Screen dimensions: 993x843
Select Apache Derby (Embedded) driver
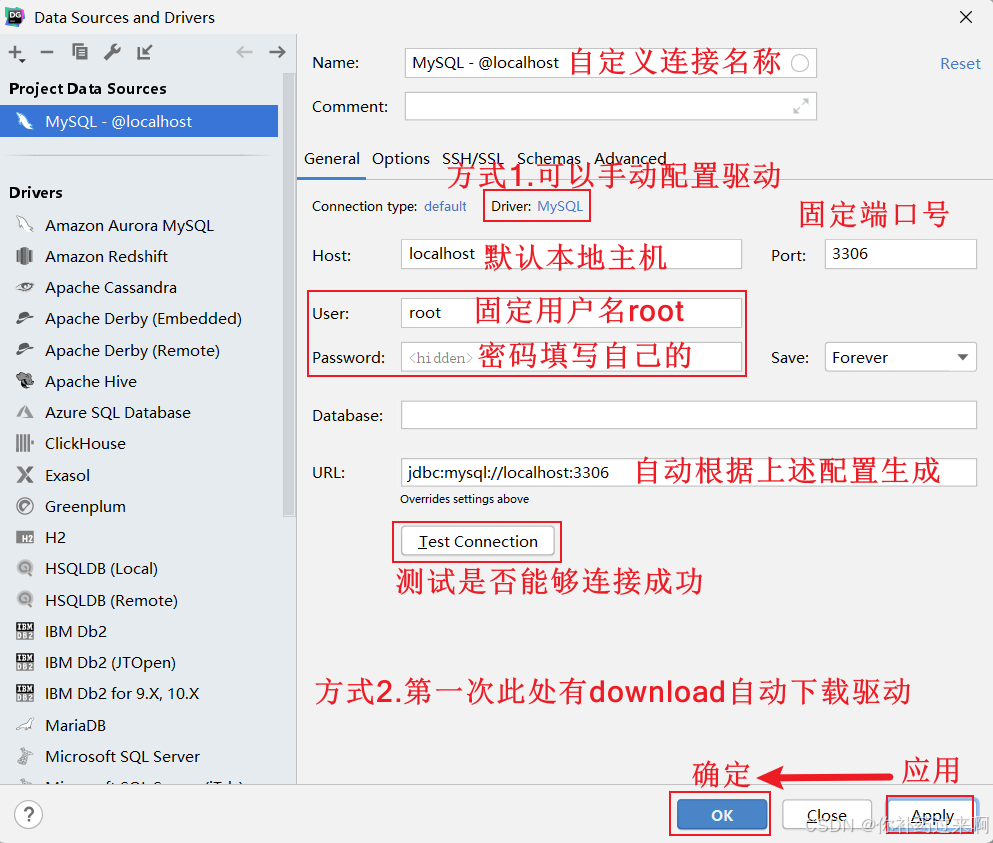141,319
